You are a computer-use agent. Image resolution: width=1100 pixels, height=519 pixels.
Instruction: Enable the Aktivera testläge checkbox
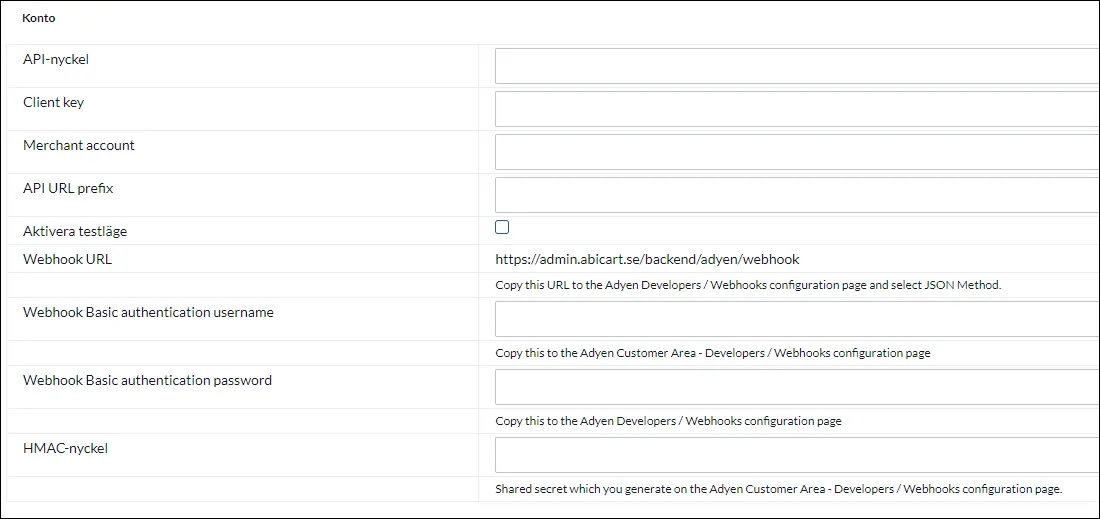click(x=502, y=227)
